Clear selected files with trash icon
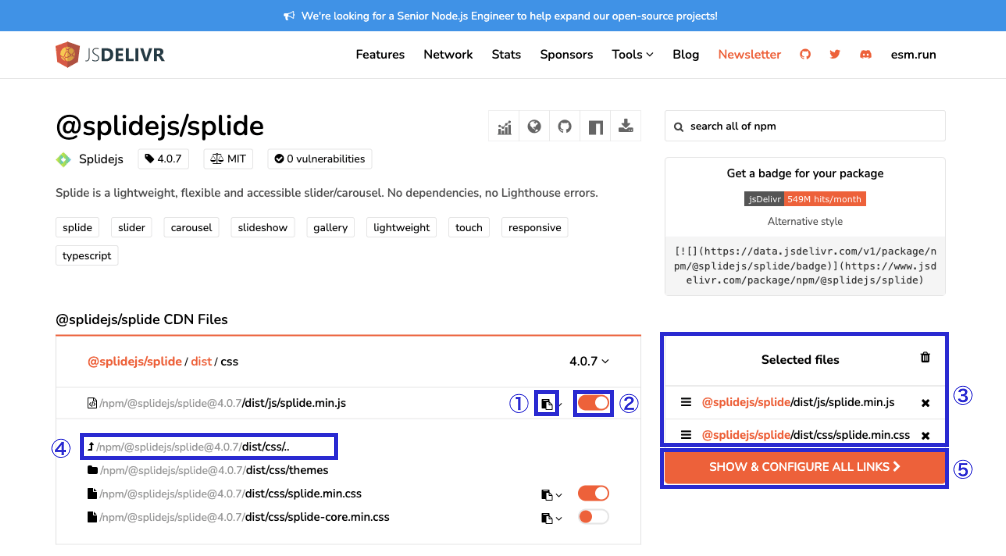 [x=925, y=357]
